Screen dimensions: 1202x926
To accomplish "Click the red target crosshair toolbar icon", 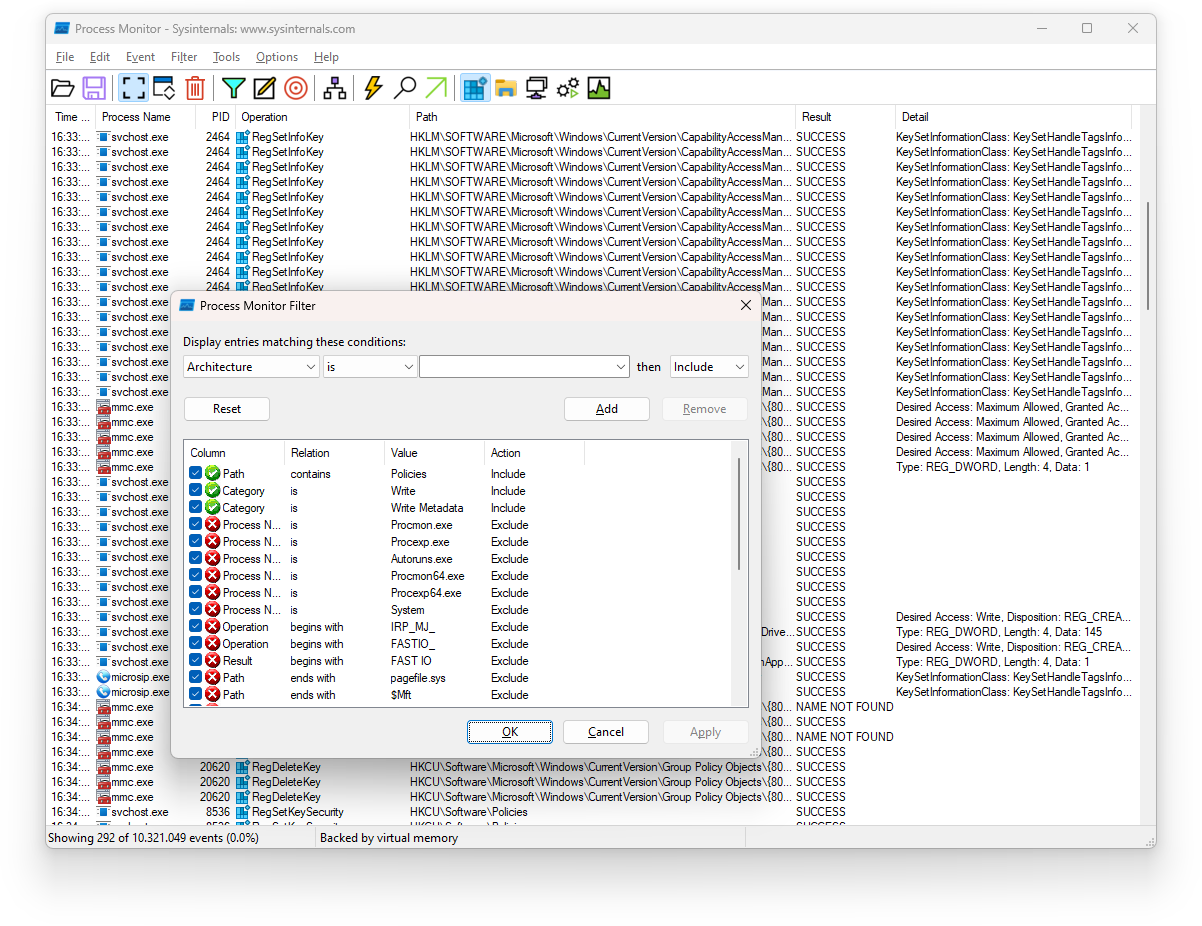I will (295, 88).
